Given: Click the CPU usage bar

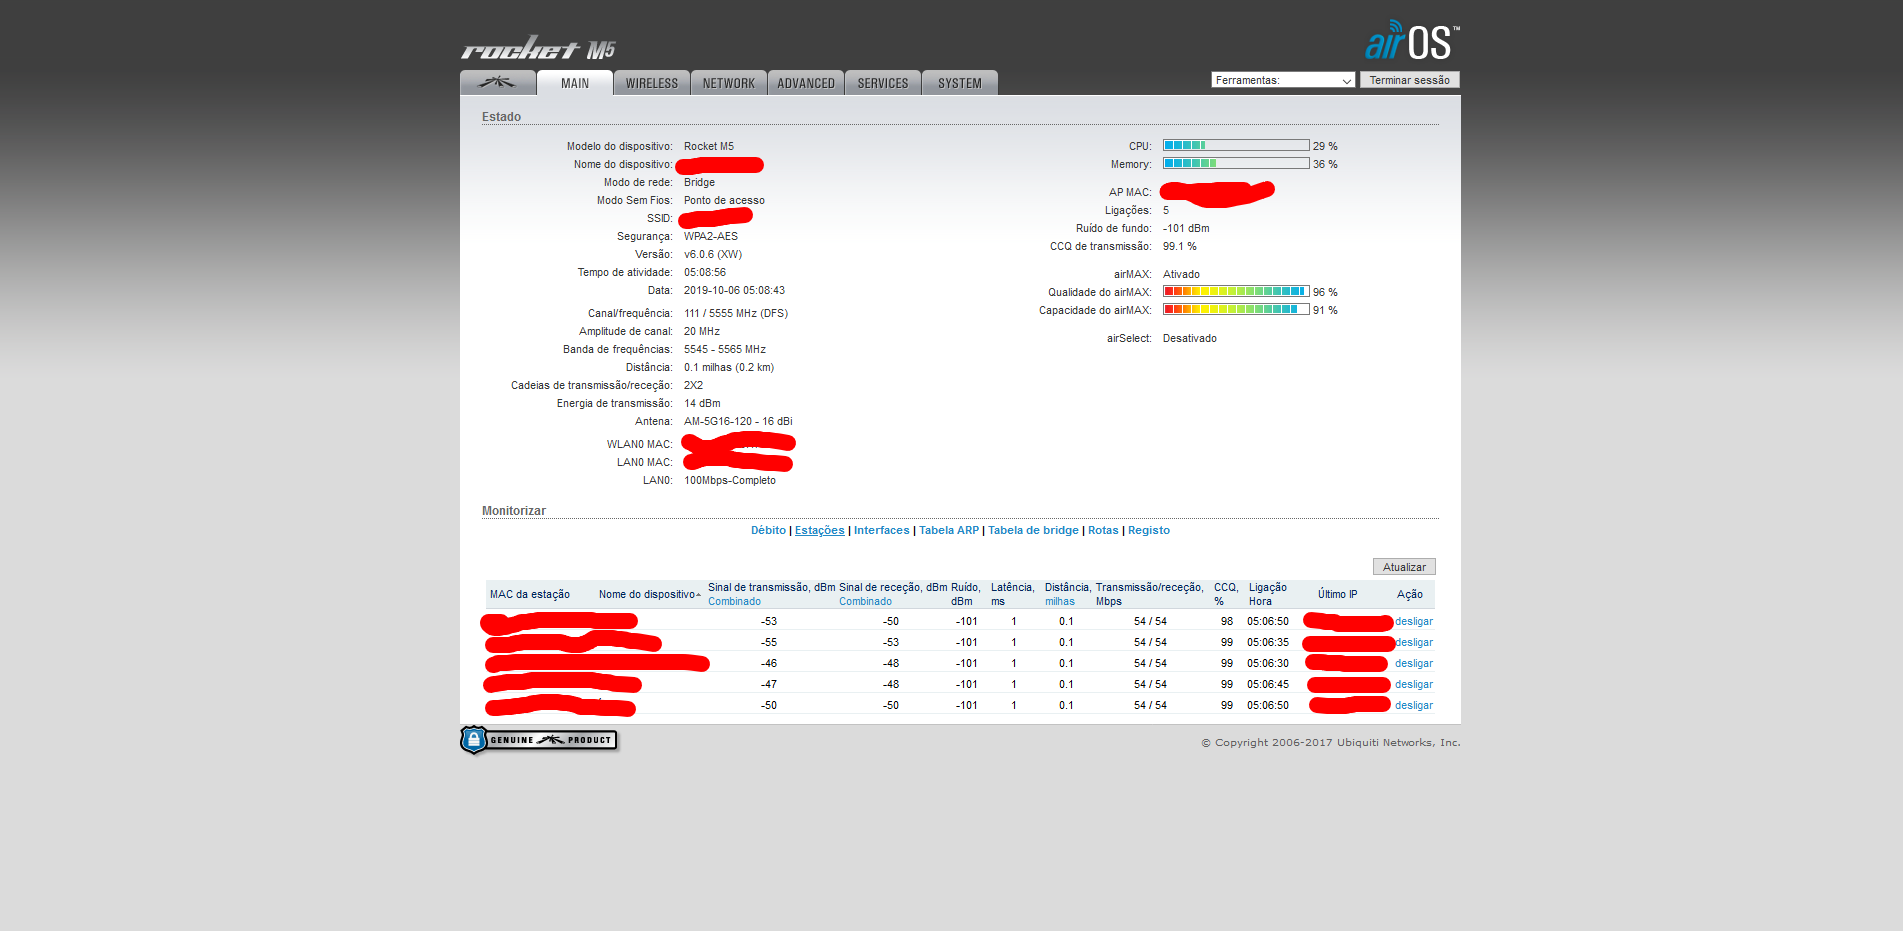Looking at the screenshot, I should [x=1236, y=146].
